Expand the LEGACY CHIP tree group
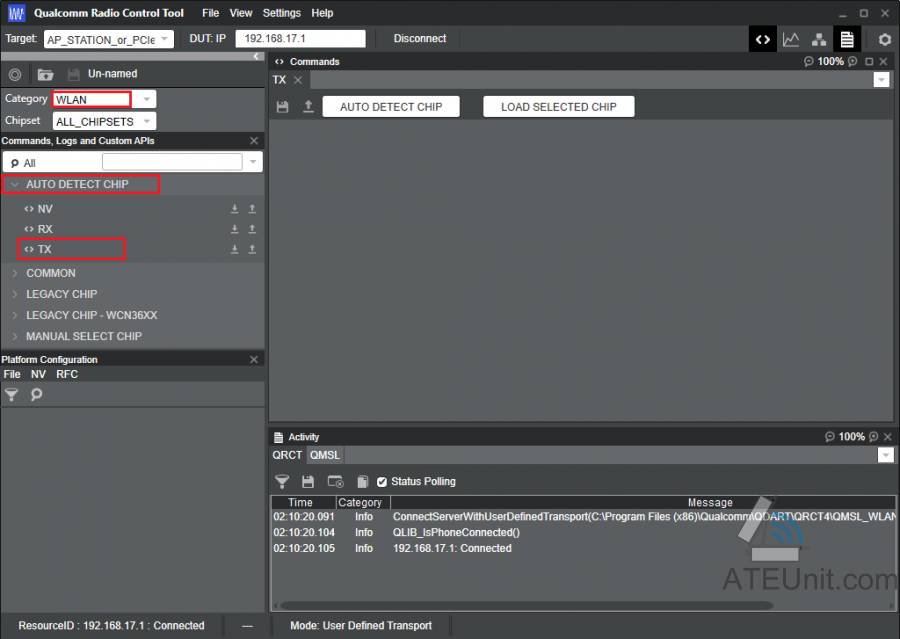 click(x=15, y=295)
